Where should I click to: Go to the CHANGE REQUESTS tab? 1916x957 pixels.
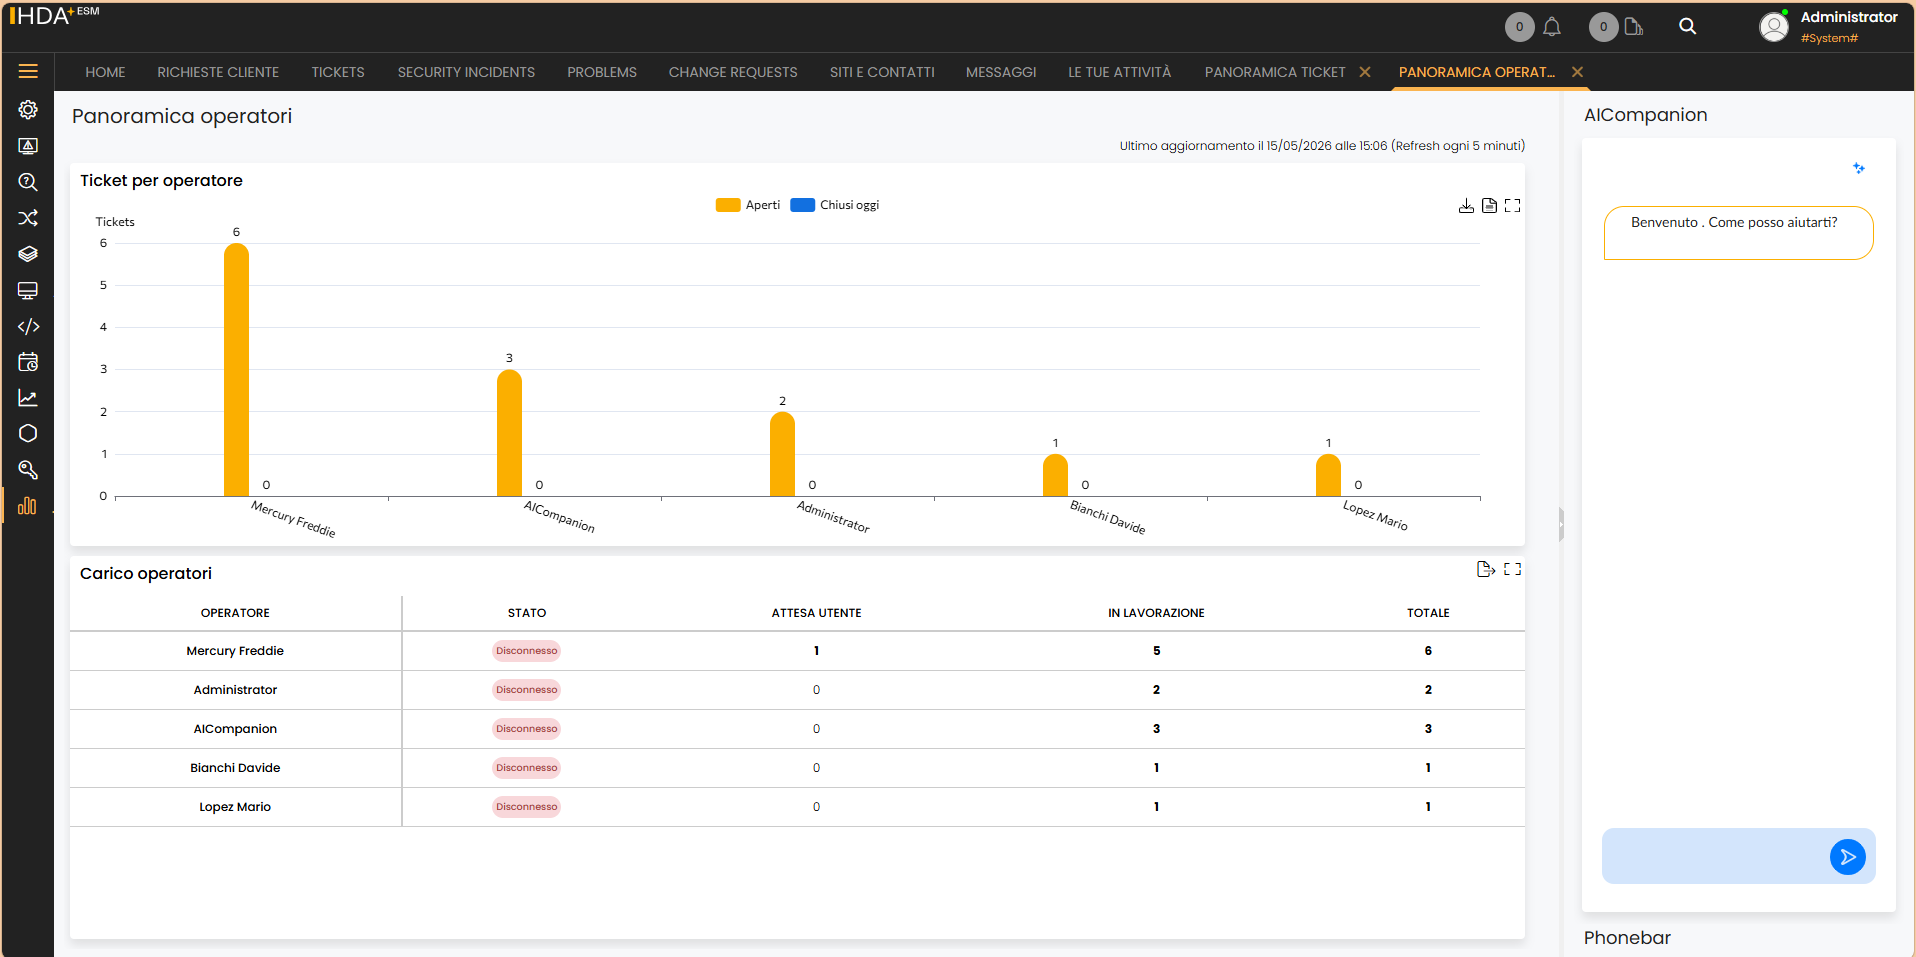point(733,72)
